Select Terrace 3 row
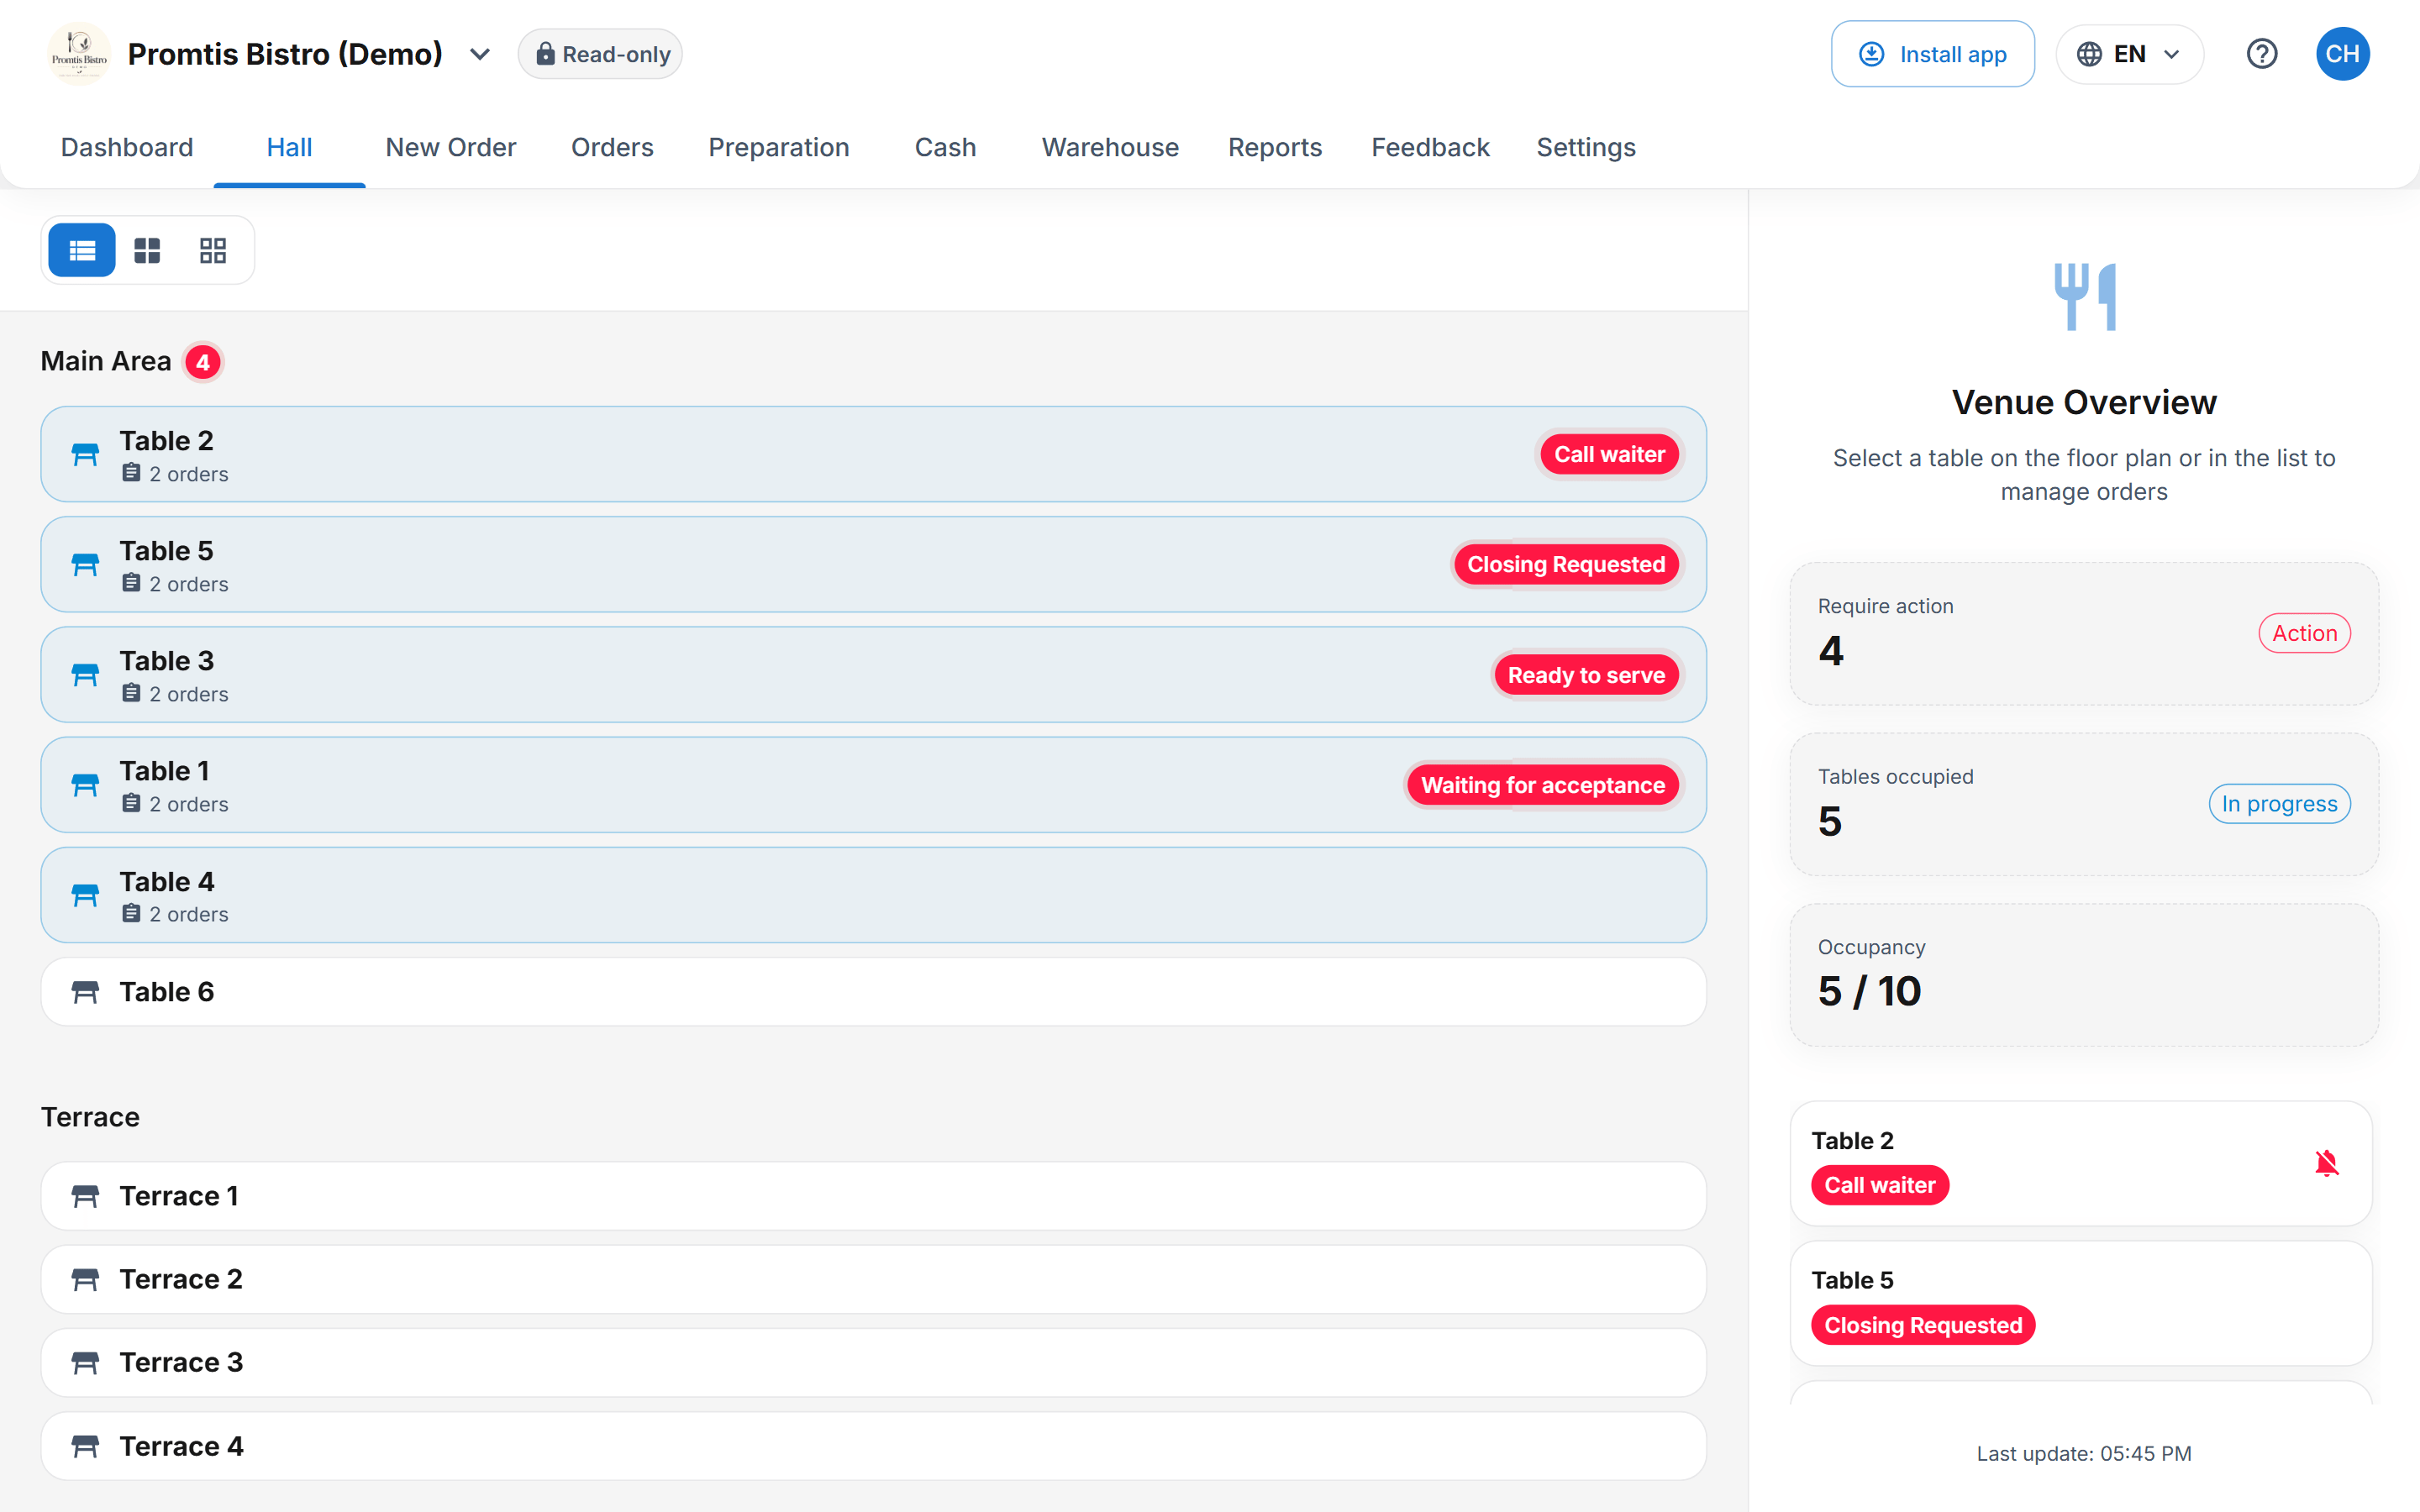The image size is (2420, 1512). pos(873,1363)
